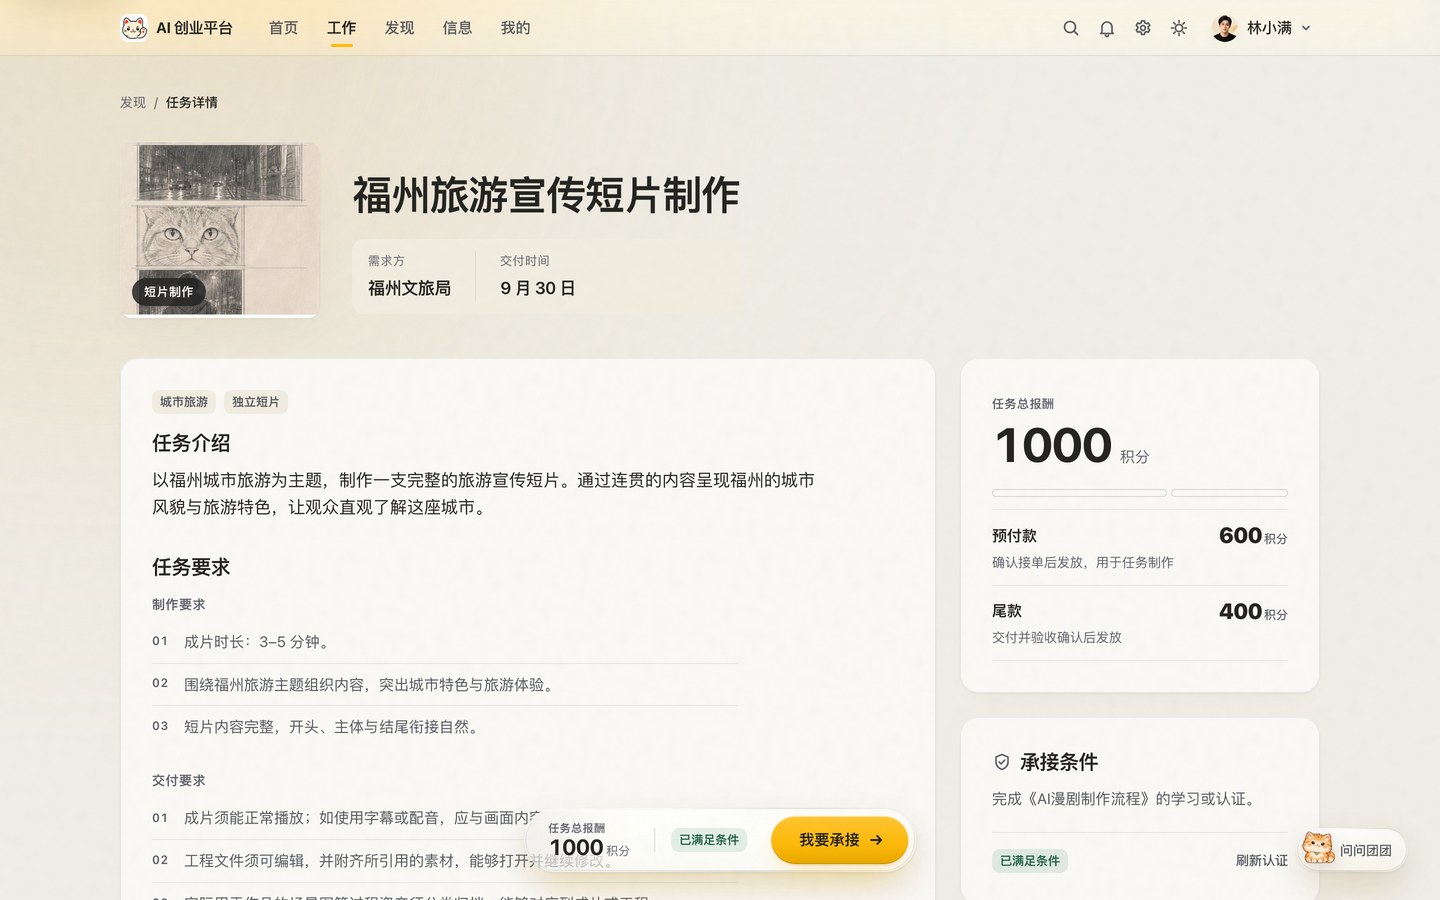
Task: Click the reward progress bar under 1000
Action: click(x=1139, y=493)
